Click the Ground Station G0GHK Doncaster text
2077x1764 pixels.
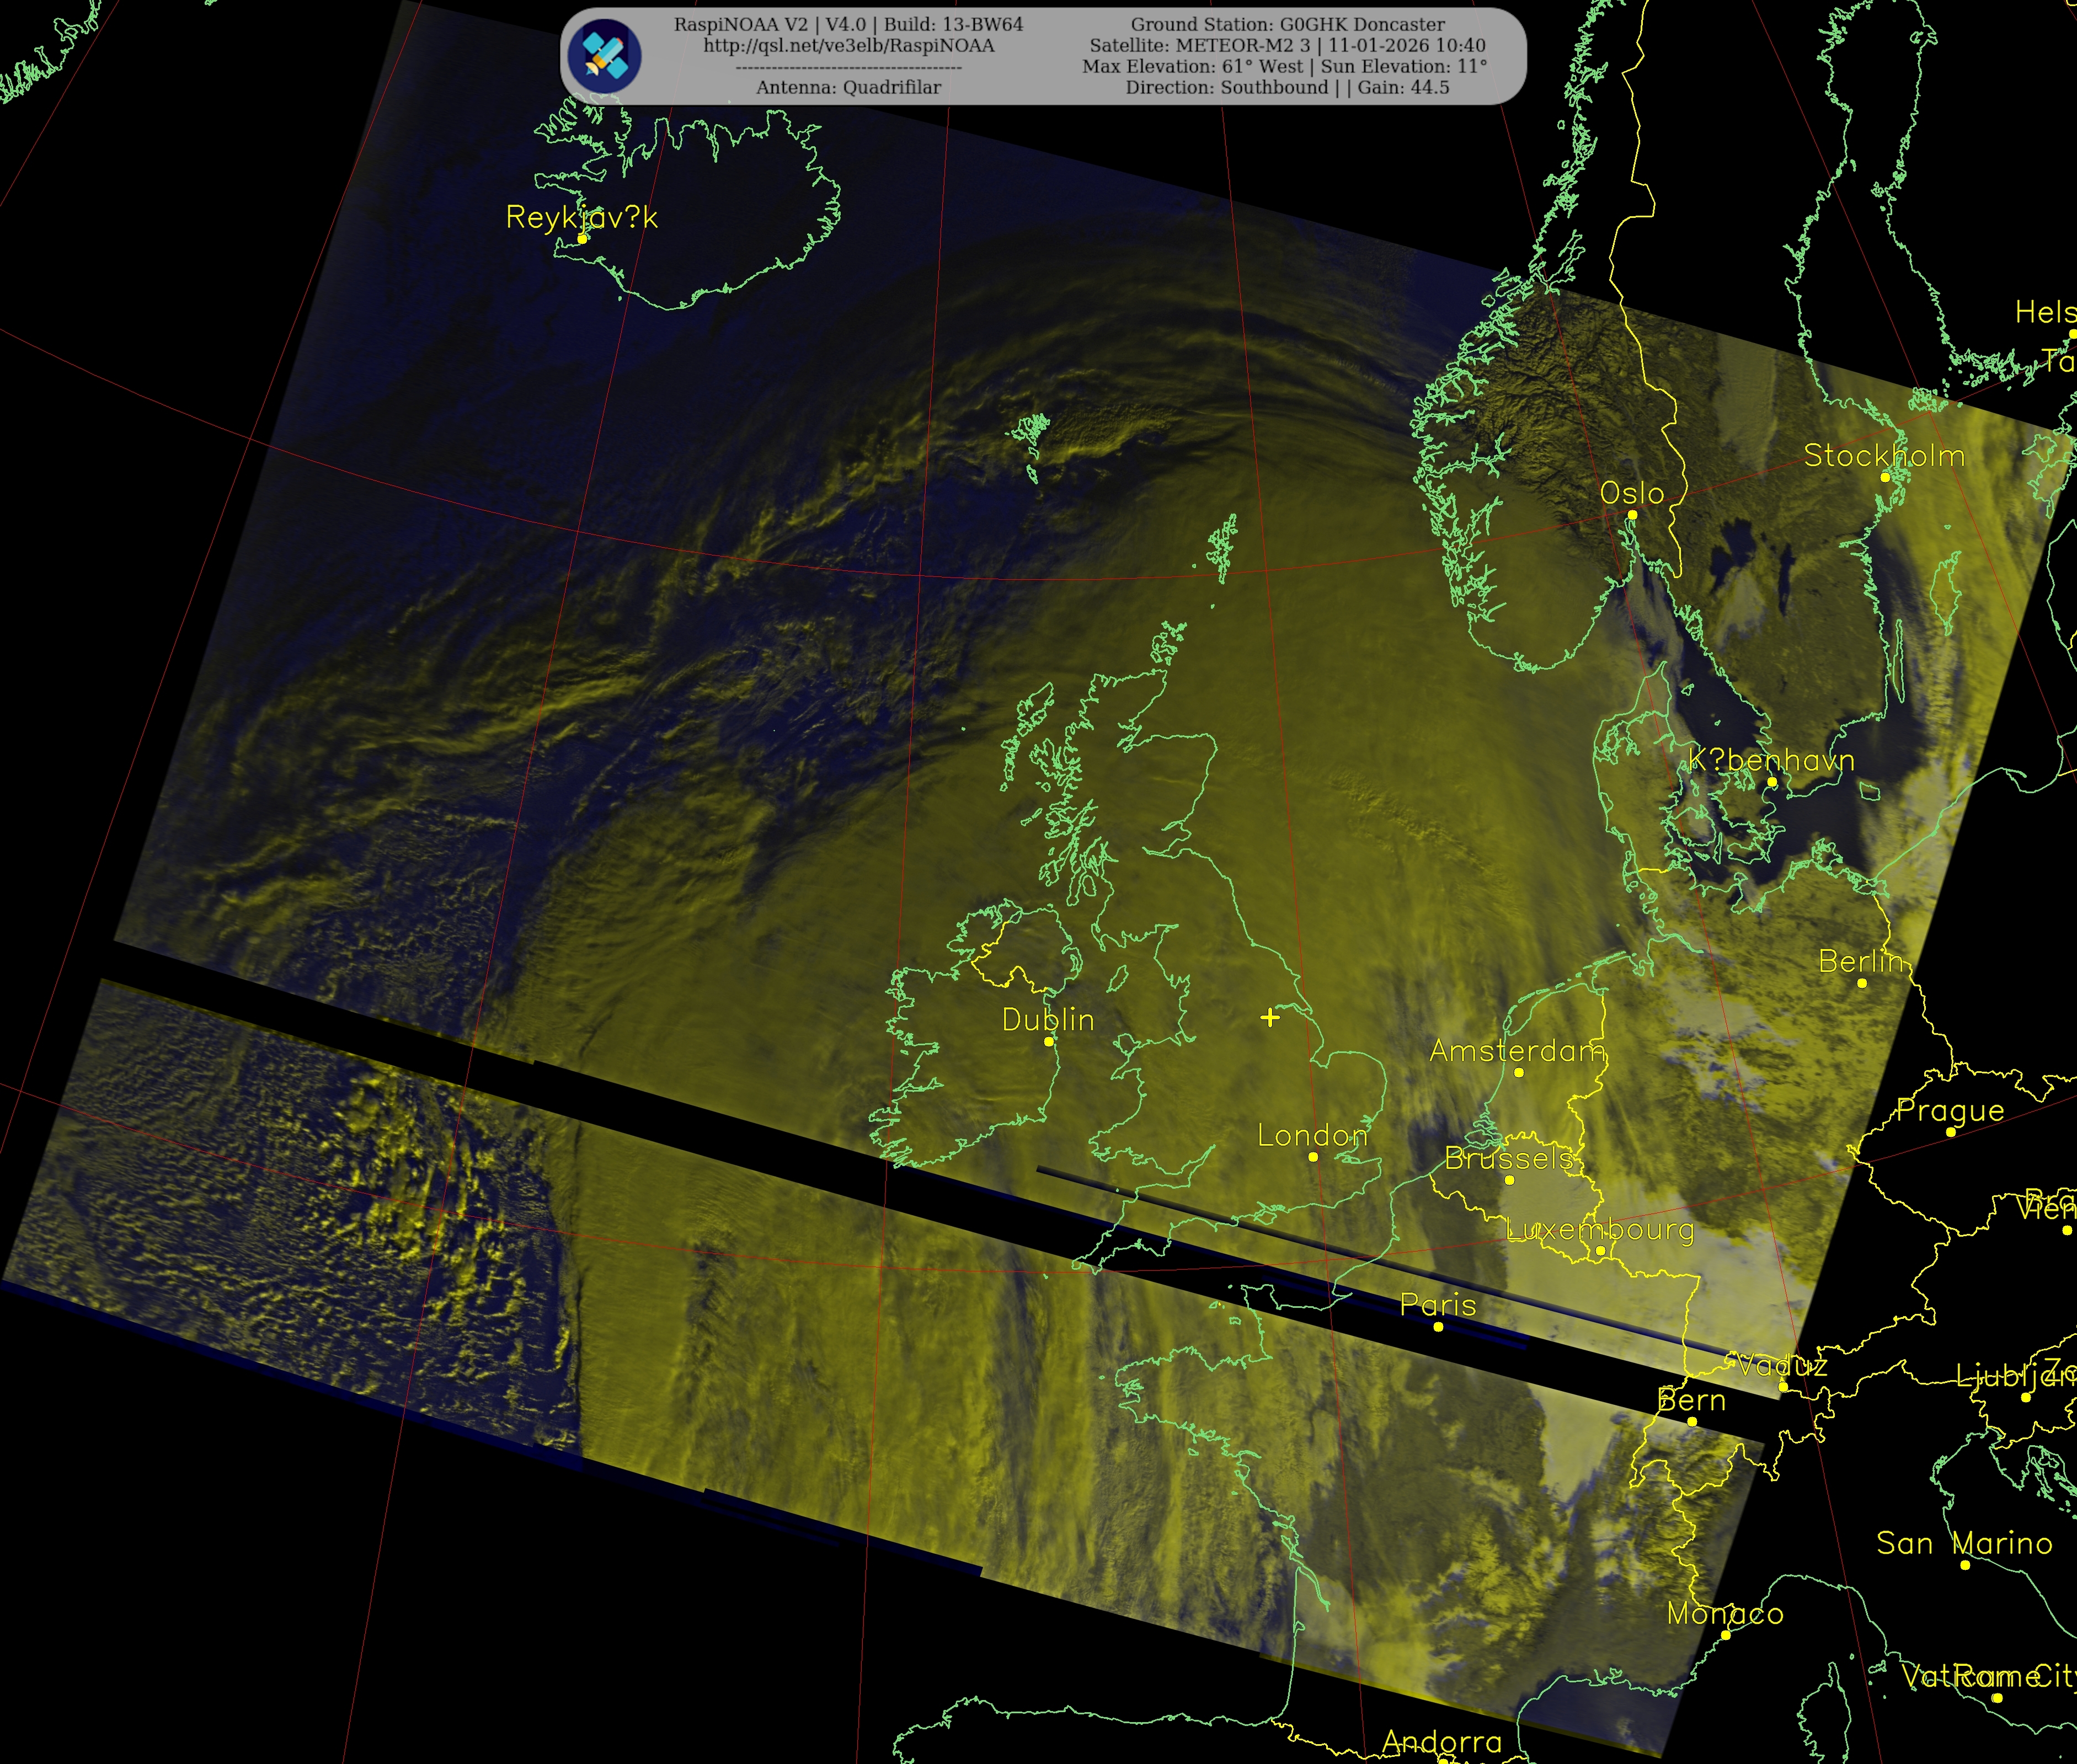(1287, 24)
